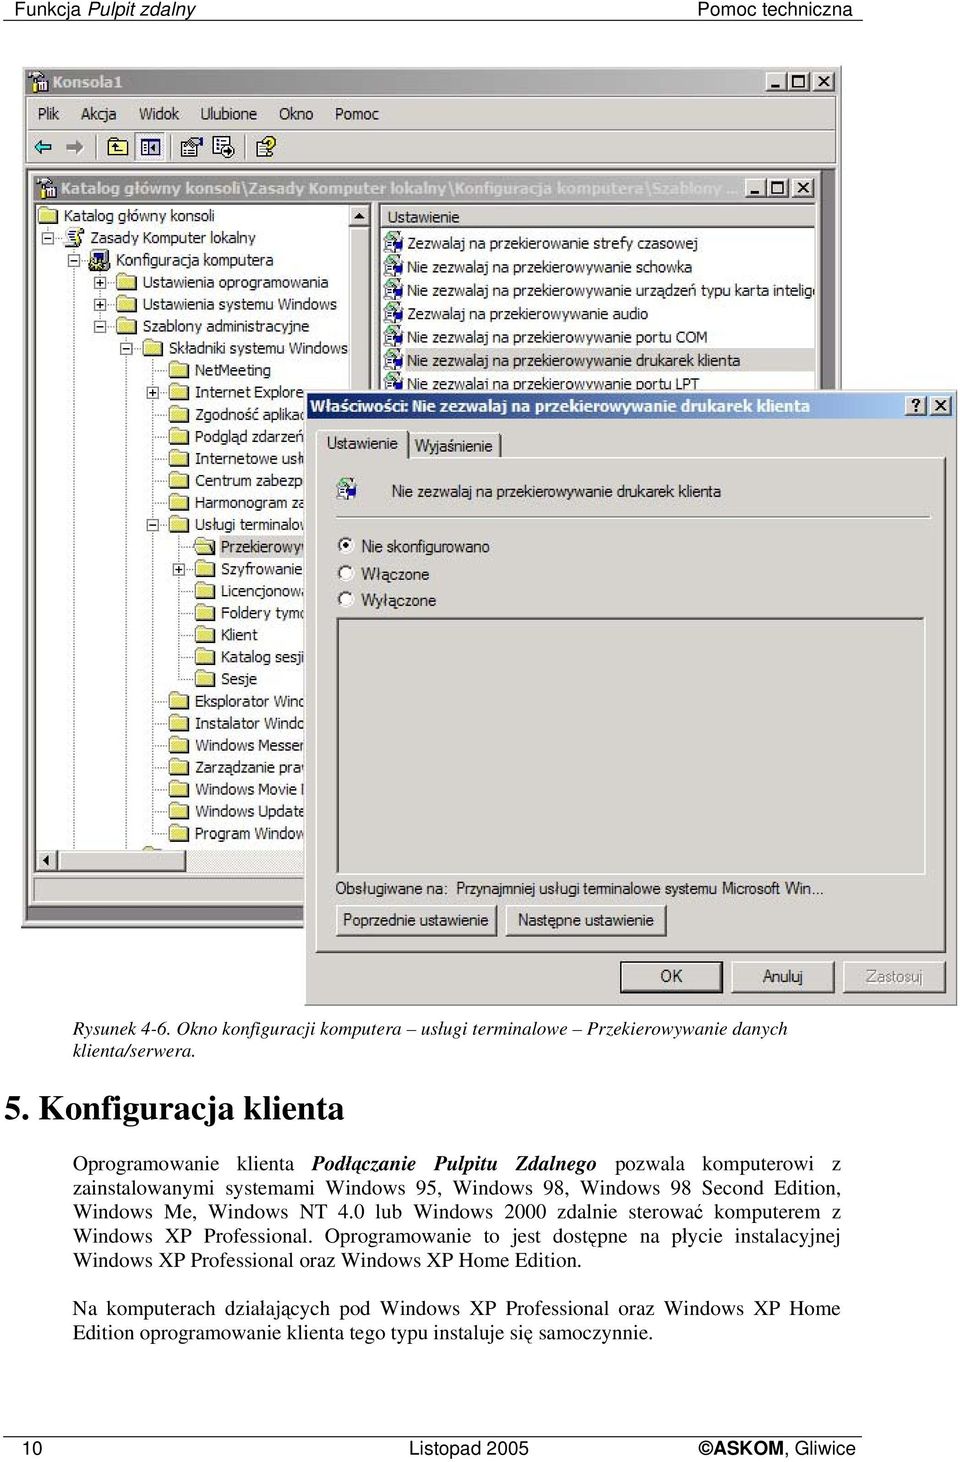Click policy icon beside 'Zezwalaj na przekierowywanie audio'
The width and height of the screenshot is (960, 1462).
tap(393, 314)
